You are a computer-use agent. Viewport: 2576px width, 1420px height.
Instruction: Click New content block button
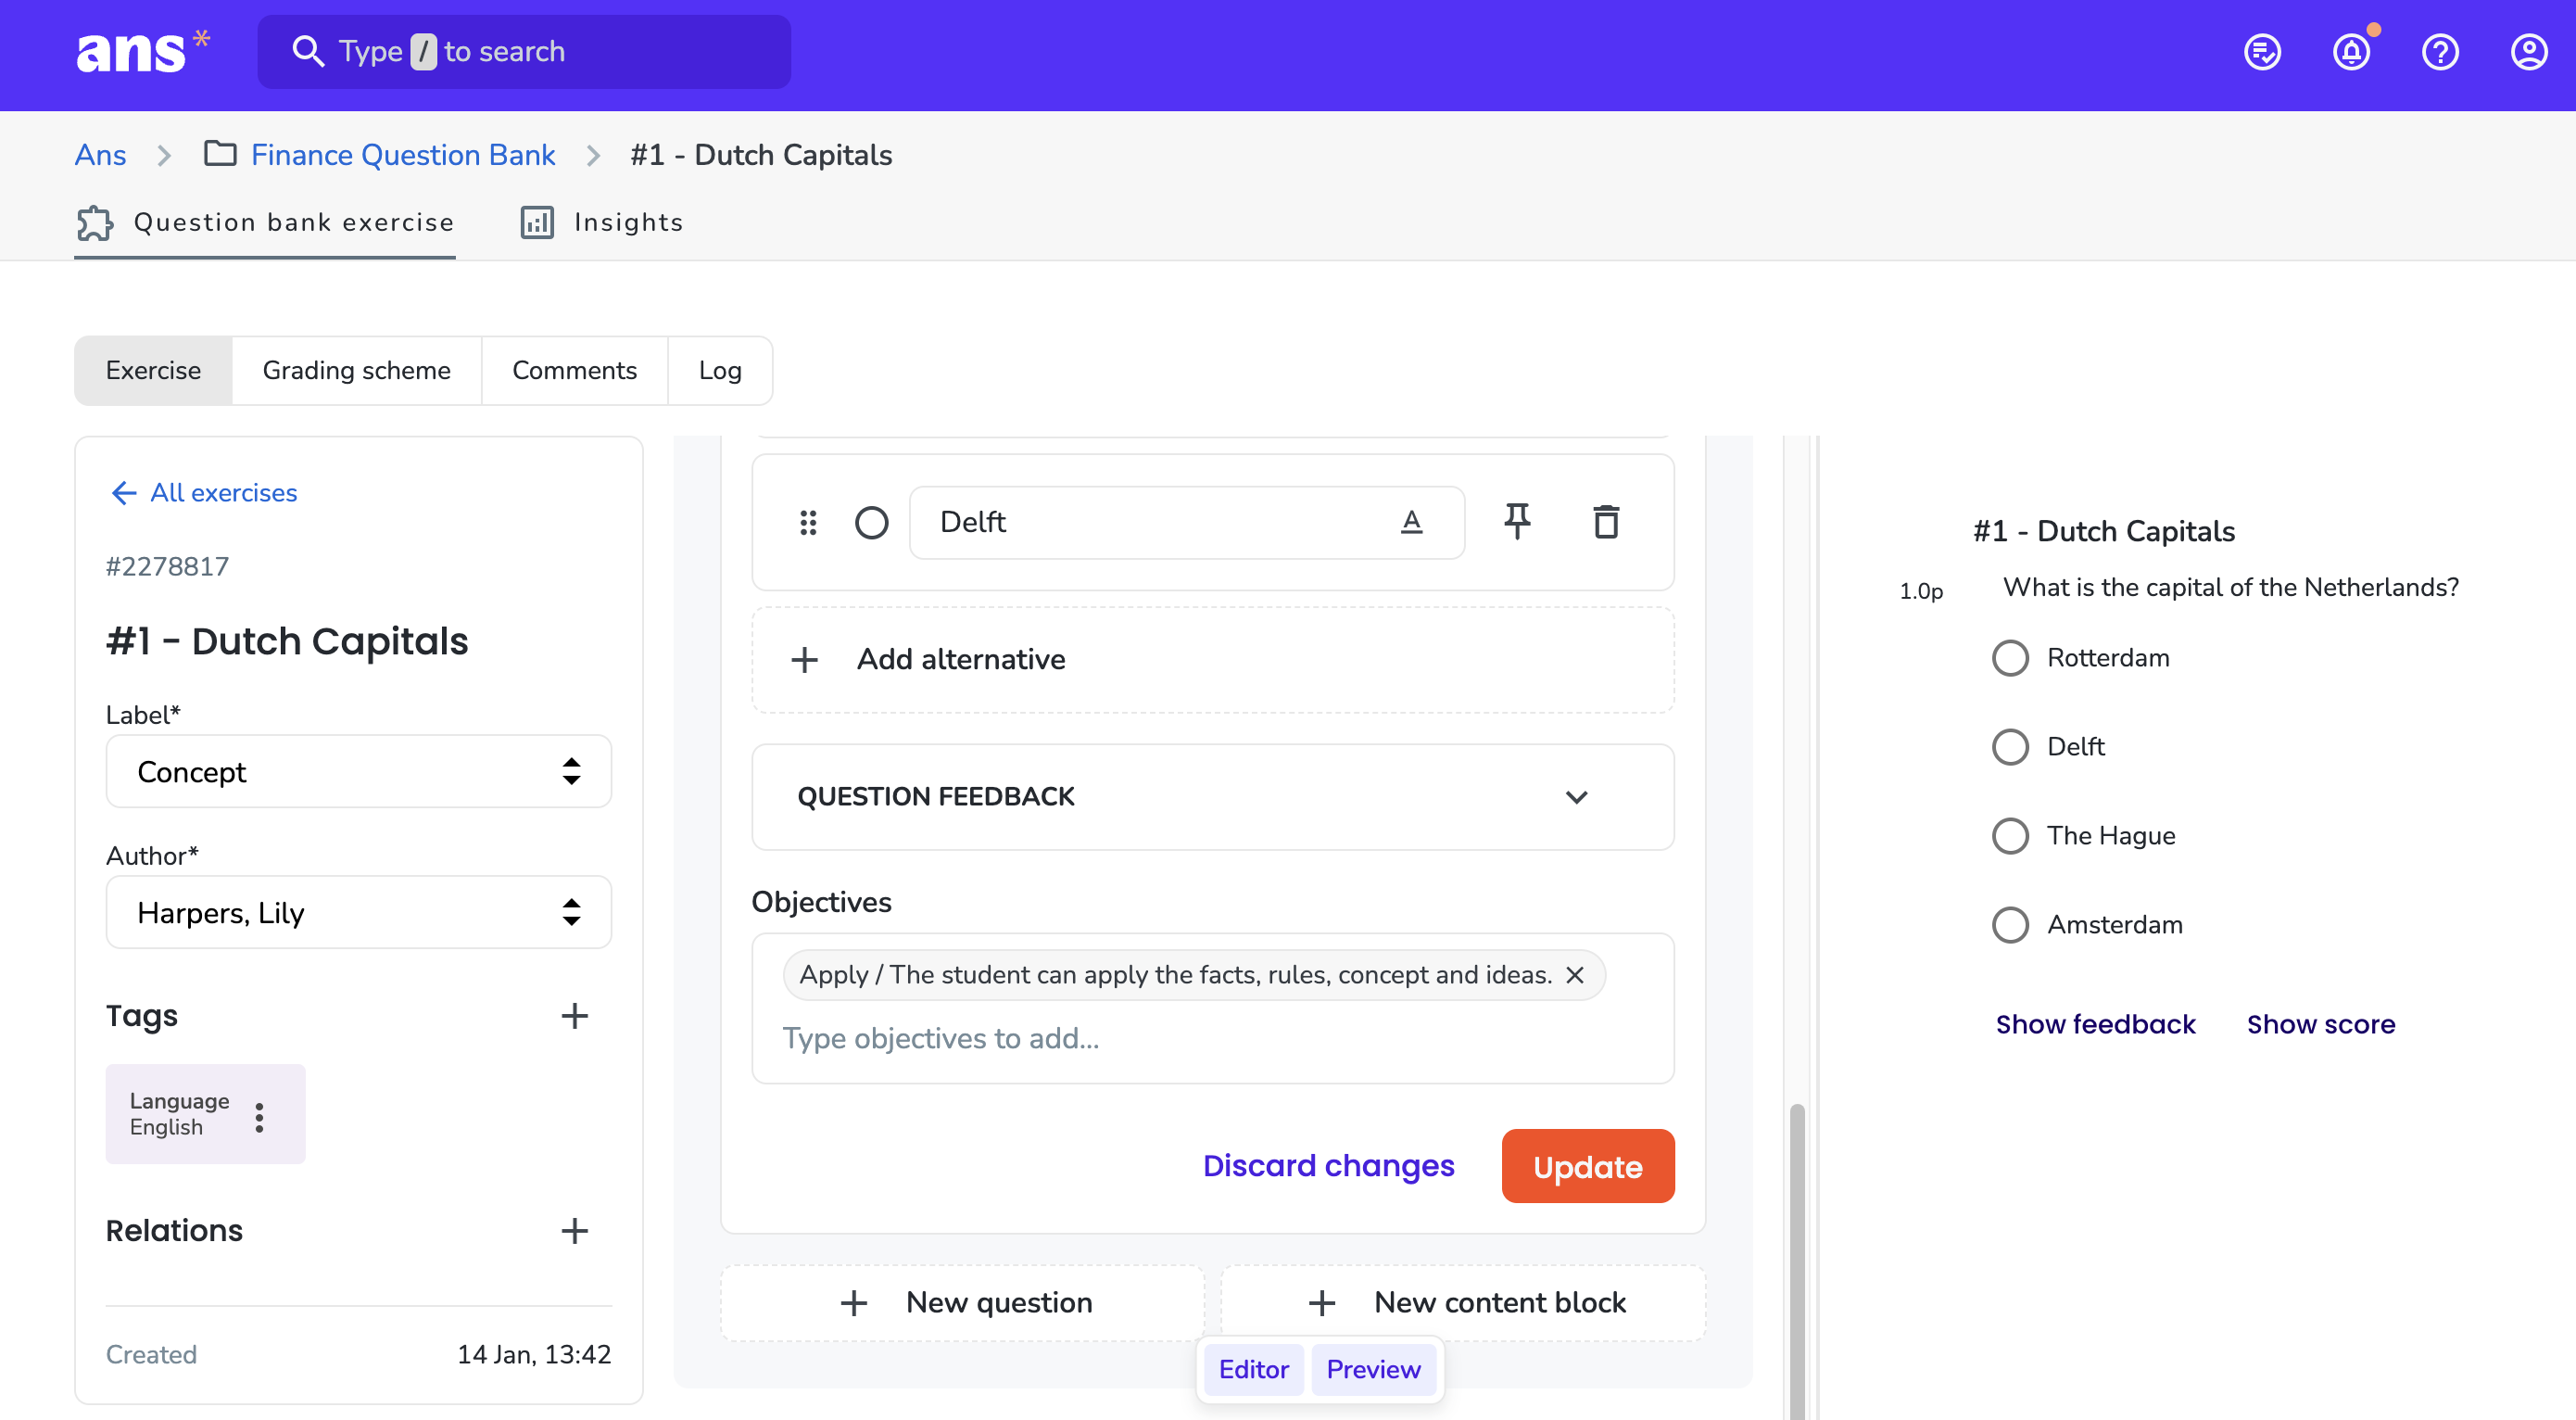tap(1463, 1302)
